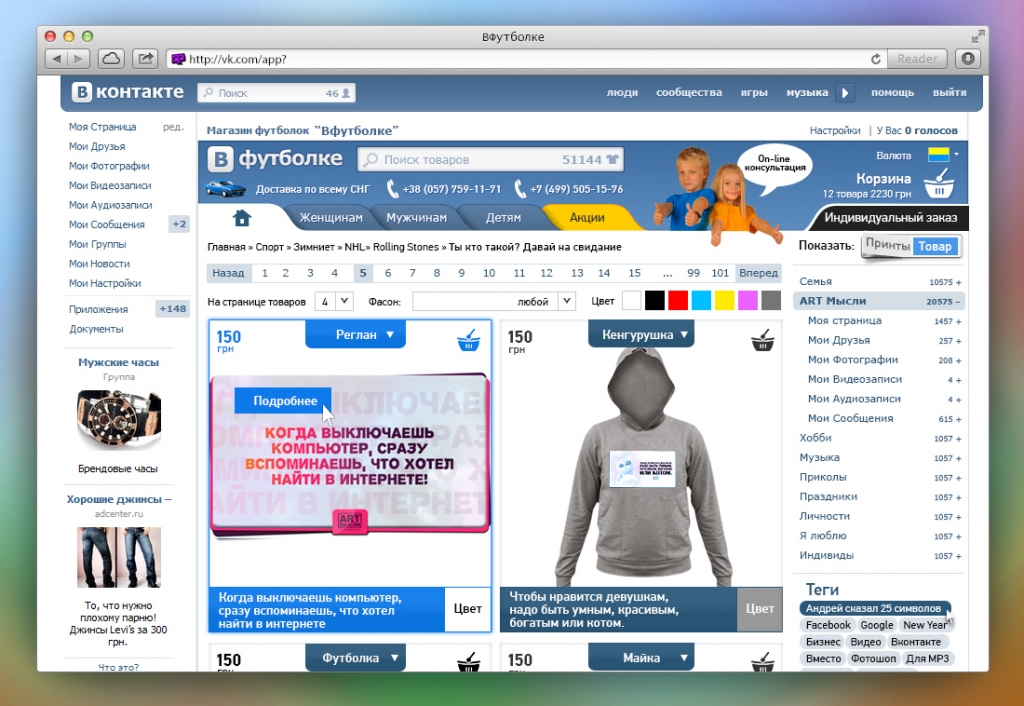1024x706 pixels.
Task: Open the Футболка product type dropdown
Action: [x=355, y=657]
